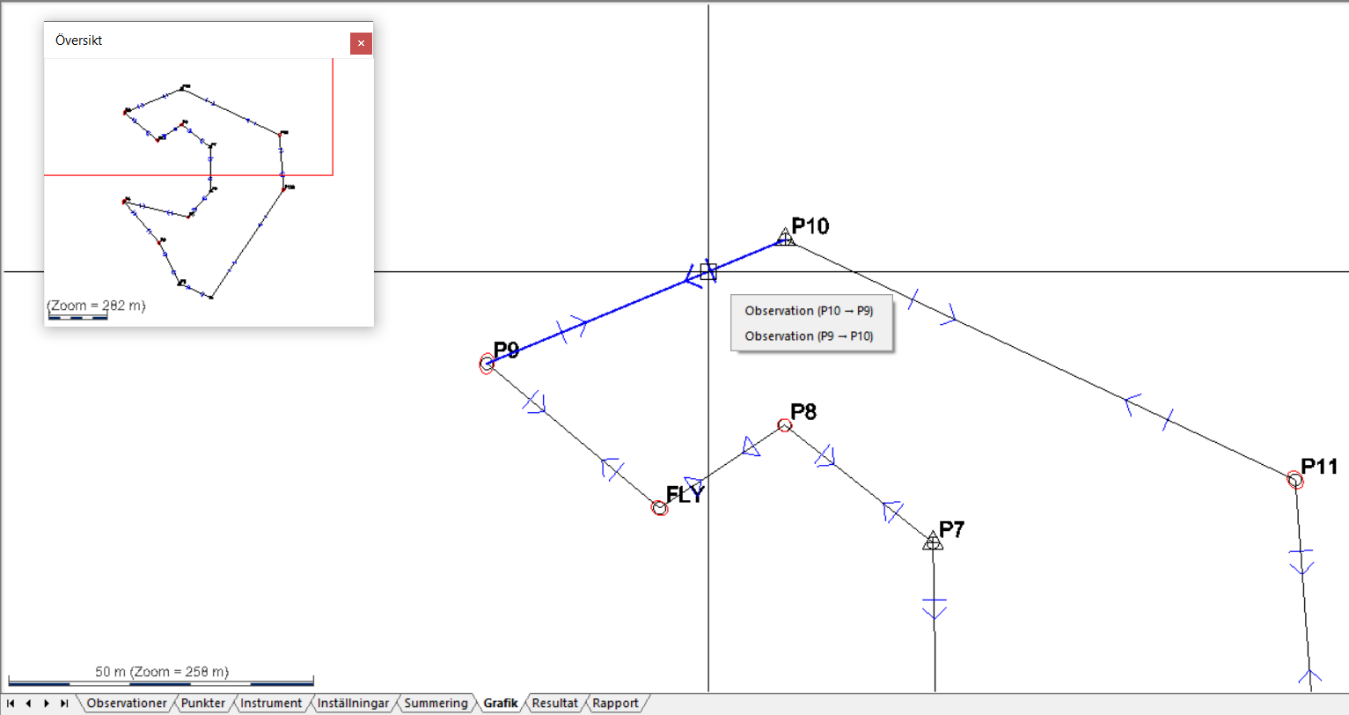Open the Instrument tab
This screenshot has width=1349, height=715.
271,704
